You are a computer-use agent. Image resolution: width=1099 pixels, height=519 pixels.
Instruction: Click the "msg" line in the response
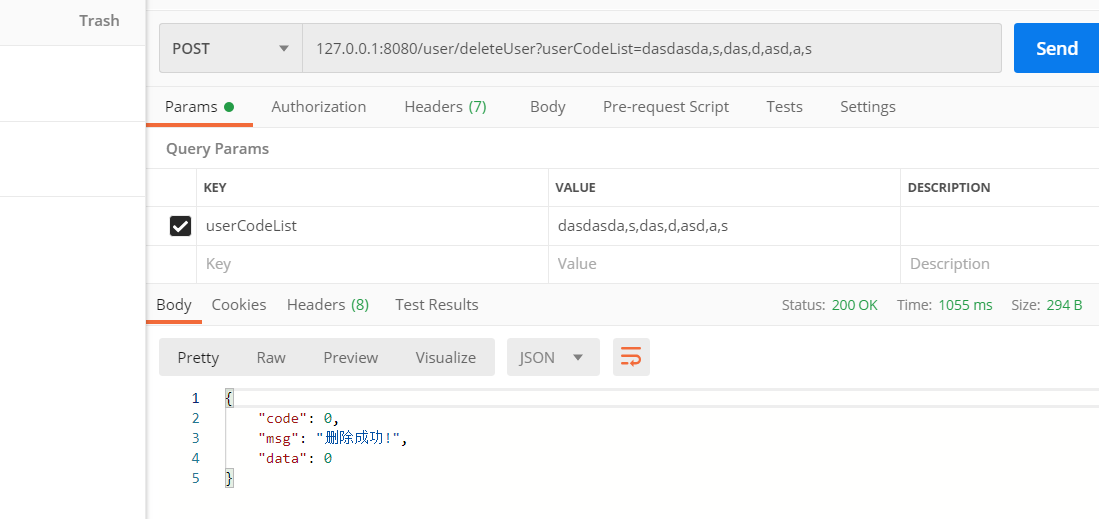332,438
